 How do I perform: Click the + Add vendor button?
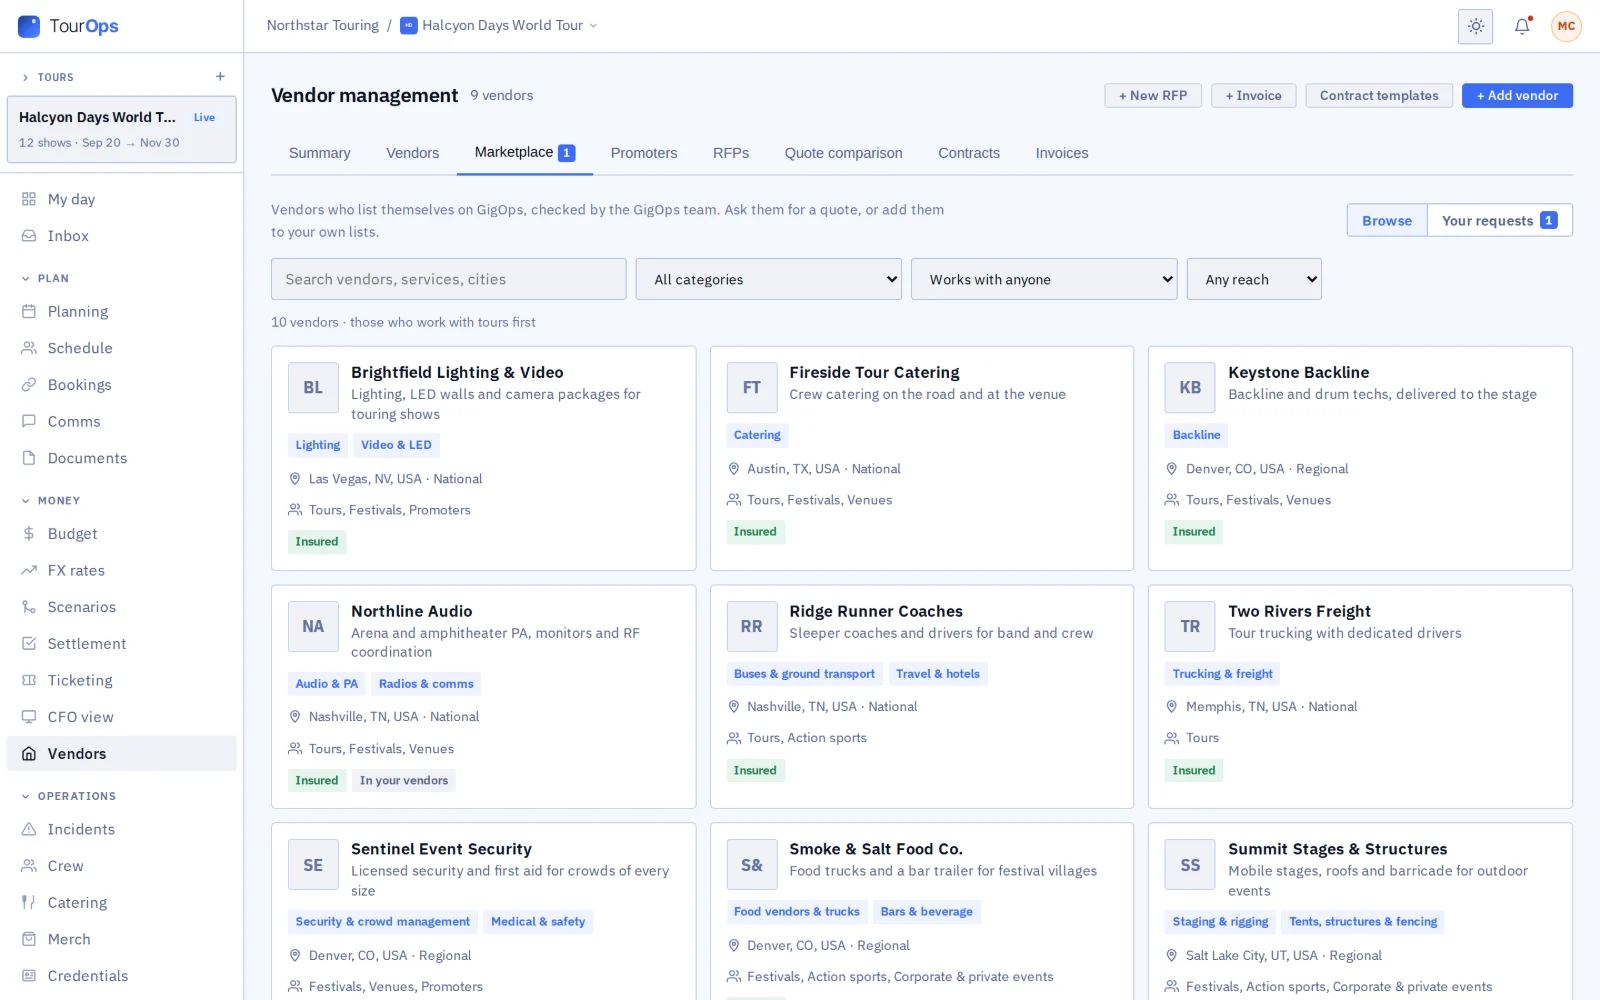point(1517,95)
